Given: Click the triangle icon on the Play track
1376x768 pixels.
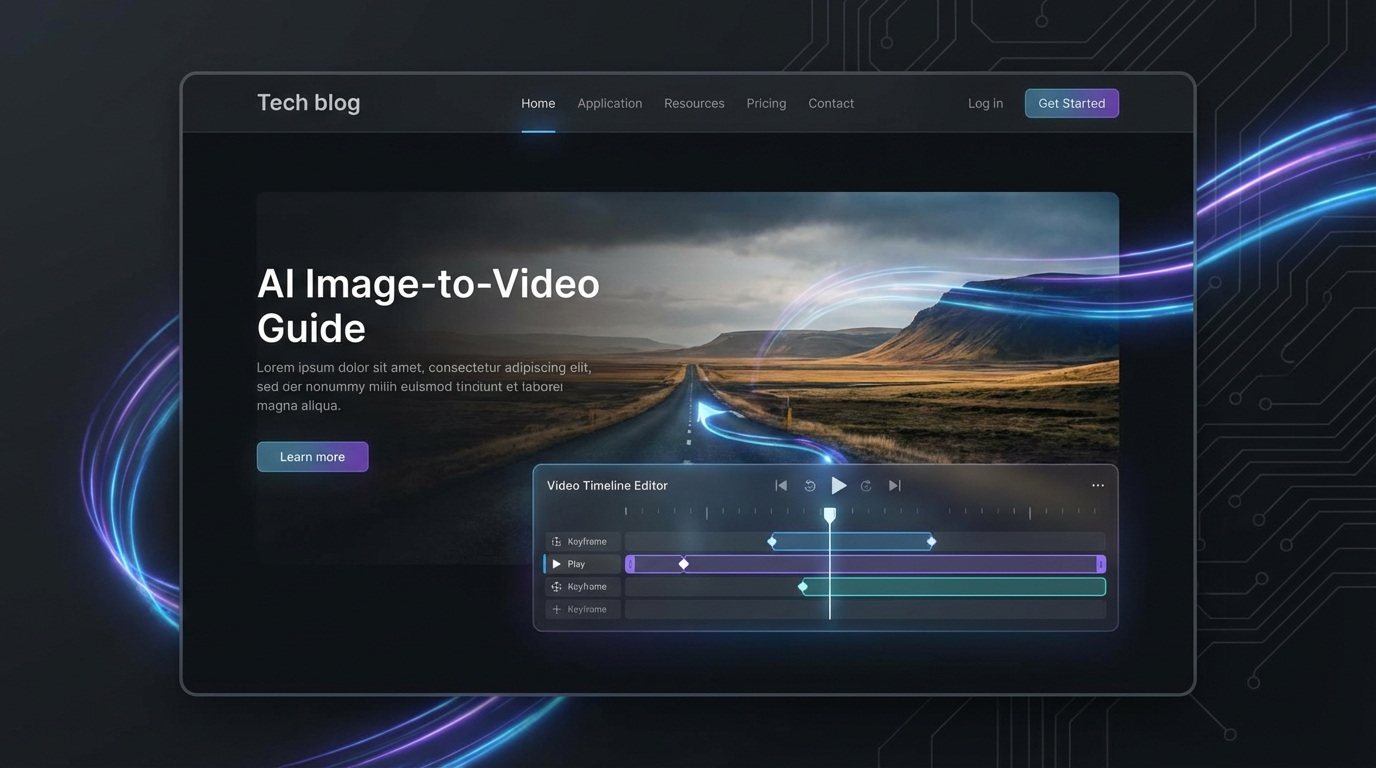Looking at the screenshot, I should [557, 564].
